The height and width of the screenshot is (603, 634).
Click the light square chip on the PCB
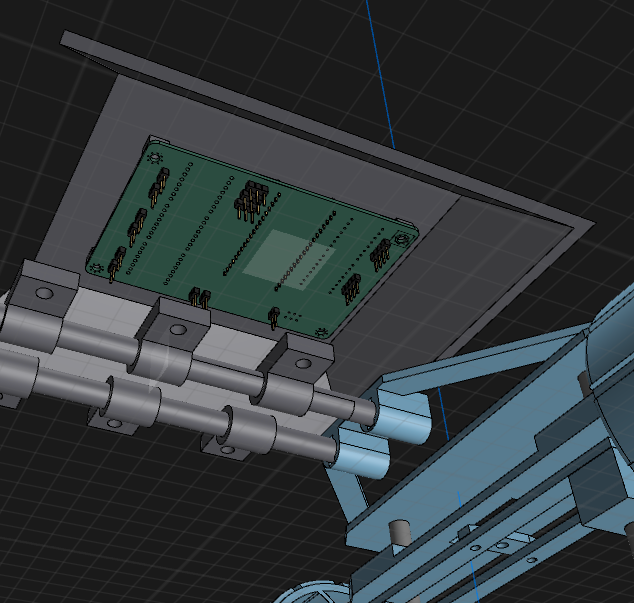pyautogui.click(x=281, y=255)
